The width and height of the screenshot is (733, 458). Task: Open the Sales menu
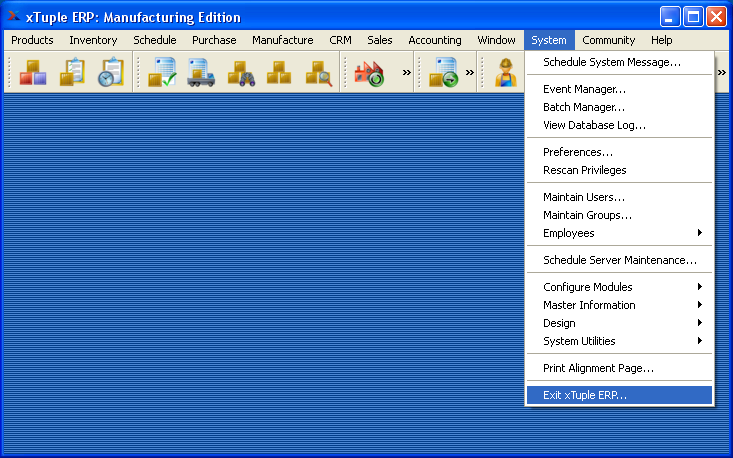(380, 40)
